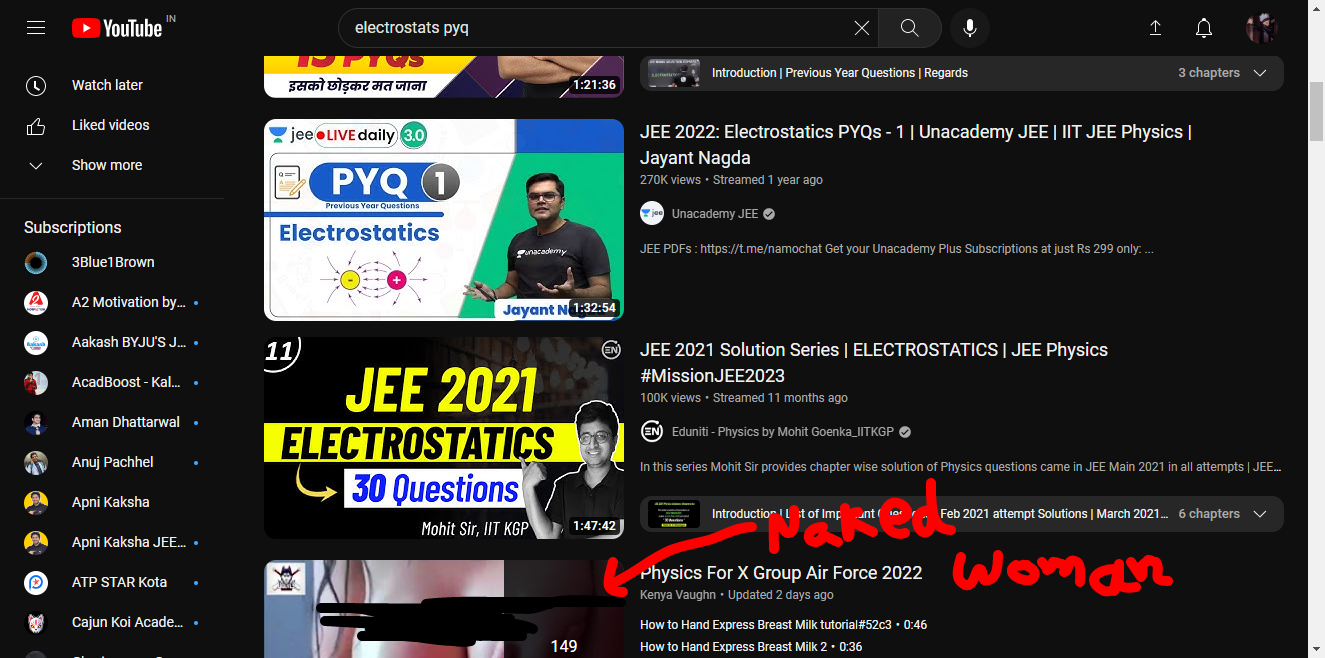Open Anuj Pachhel subscription

point(112,462)
